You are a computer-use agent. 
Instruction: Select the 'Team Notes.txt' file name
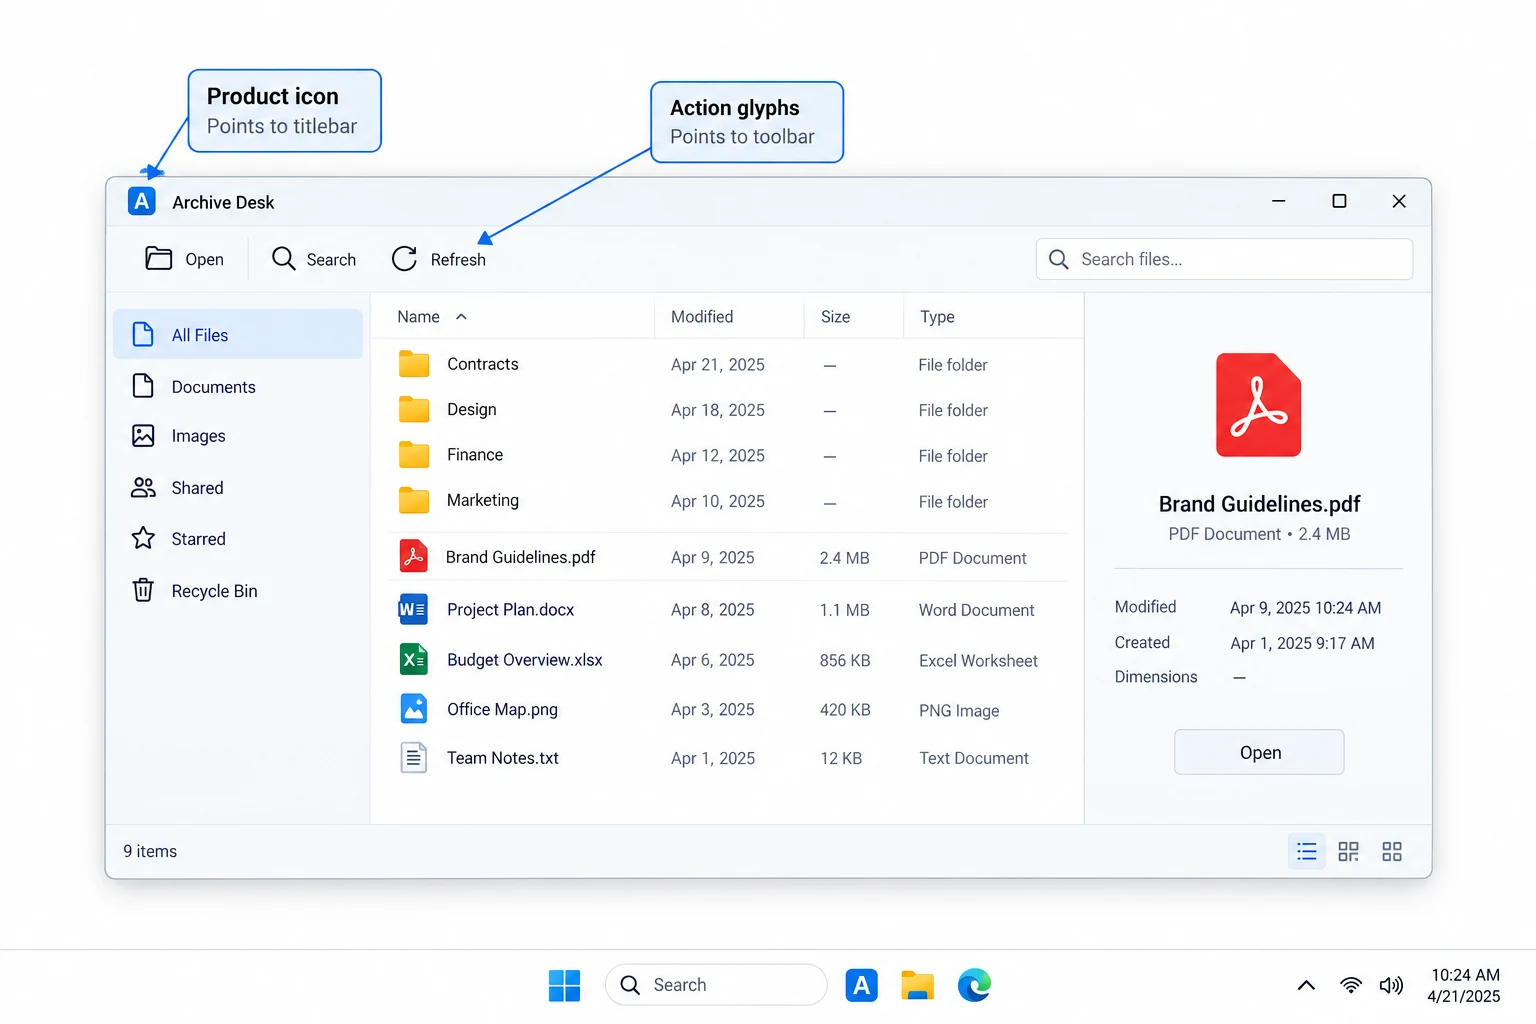tap(503, 758)
